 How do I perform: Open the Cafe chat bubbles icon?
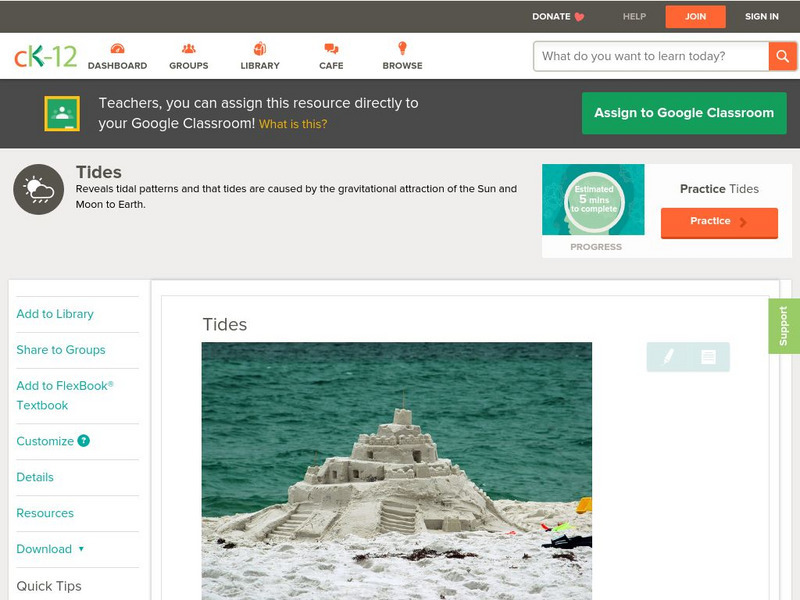click(331, 48)
